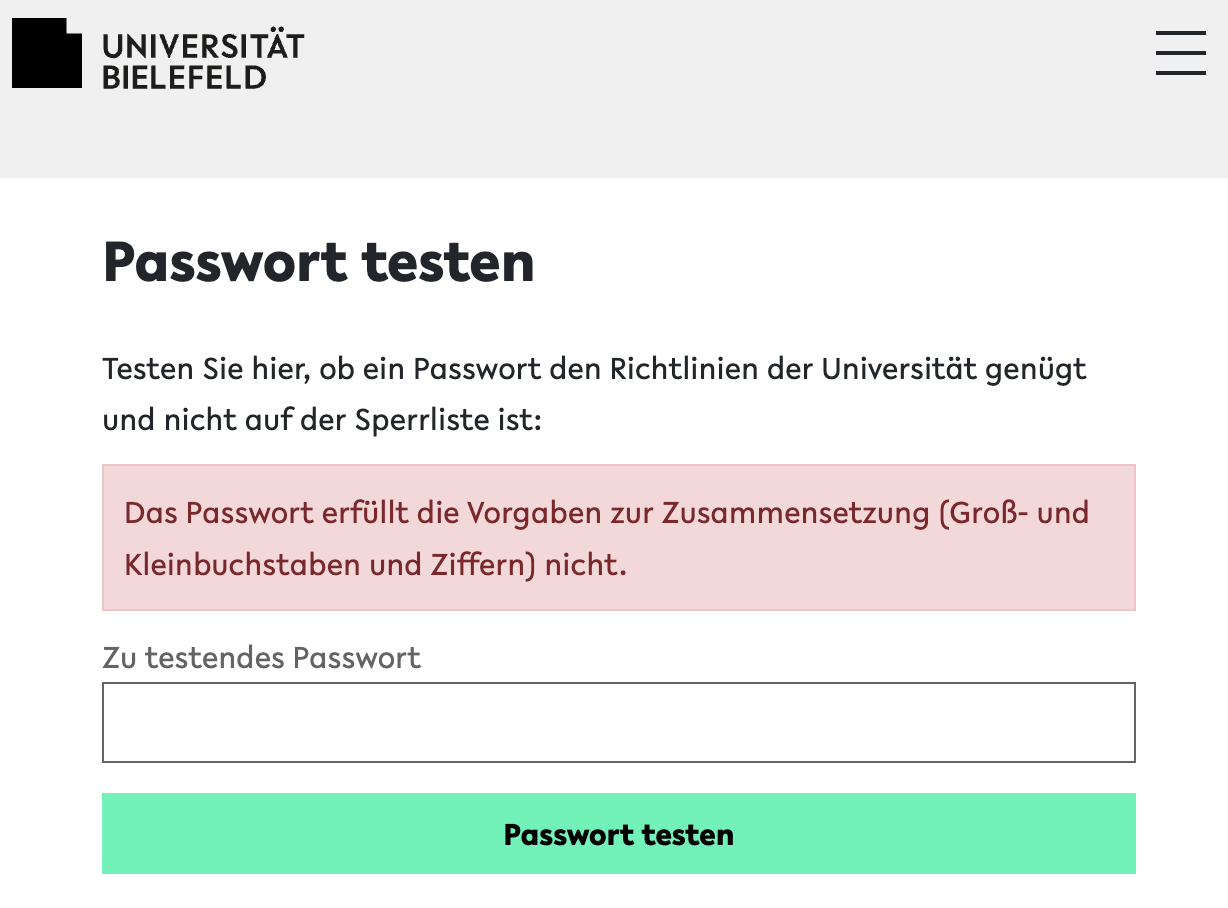Click the word BIELEFELD in the logo
Viewport: 1228px width, 908px height.
click(x=185, y=77)
